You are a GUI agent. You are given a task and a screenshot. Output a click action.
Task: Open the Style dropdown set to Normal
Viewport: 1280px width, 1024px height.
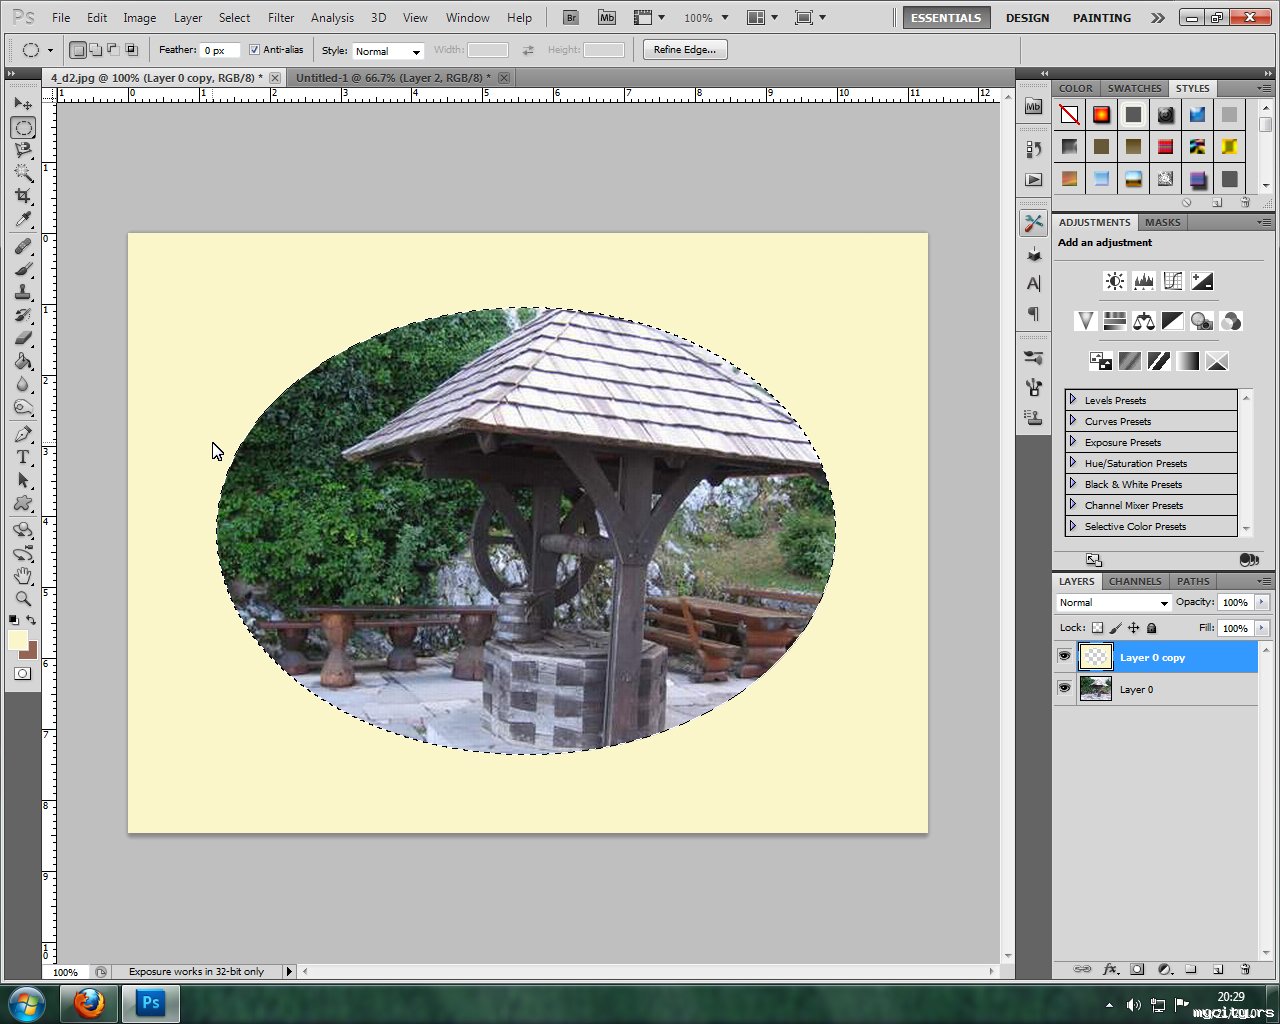[x=387, y=51]
